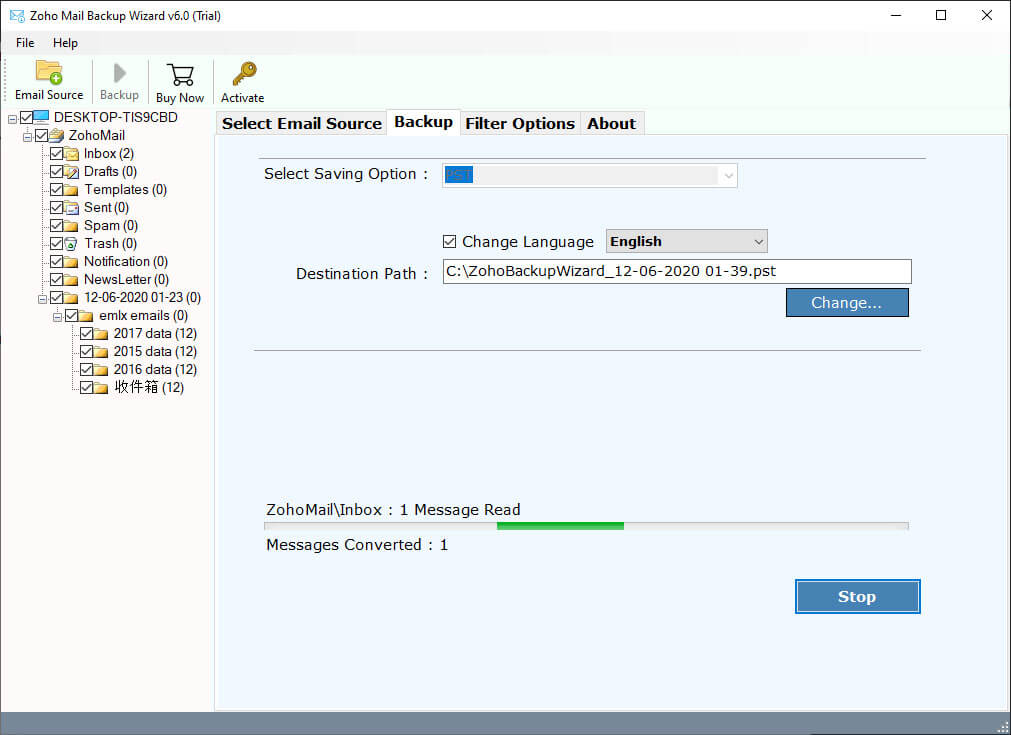This screenshot has width=1011, height=735.
Task: Click 'ZohoMail\Inbox : 1 Message Read' text
Action: pos(393,510)
